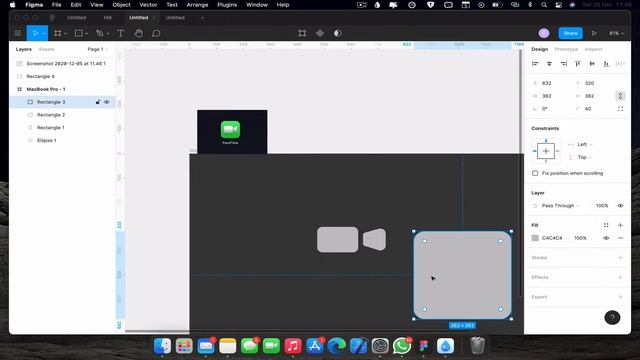Image resolution: width=640 pixels, height=360 pixels.
Task: Click the Edit Object icon in toolbar center
Action: tap(302, 33)
